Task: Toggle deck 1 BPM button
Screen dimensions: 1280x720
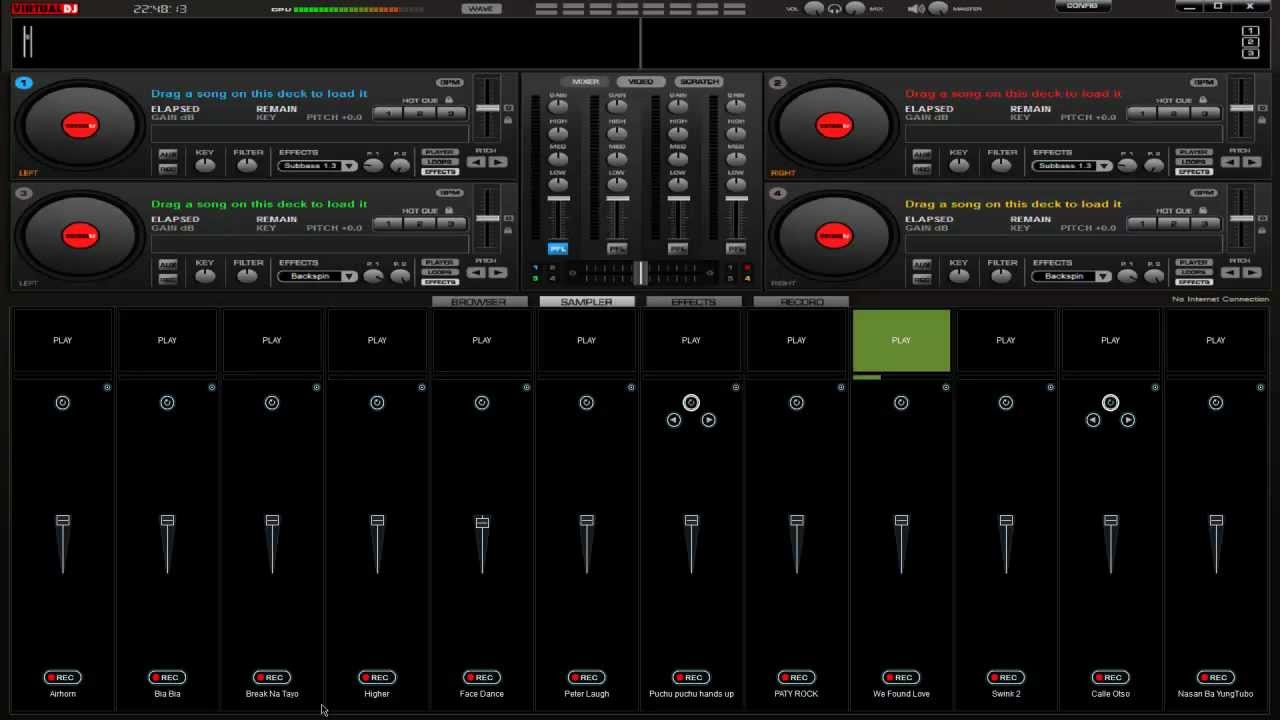Action: click(x=450, y=82)
